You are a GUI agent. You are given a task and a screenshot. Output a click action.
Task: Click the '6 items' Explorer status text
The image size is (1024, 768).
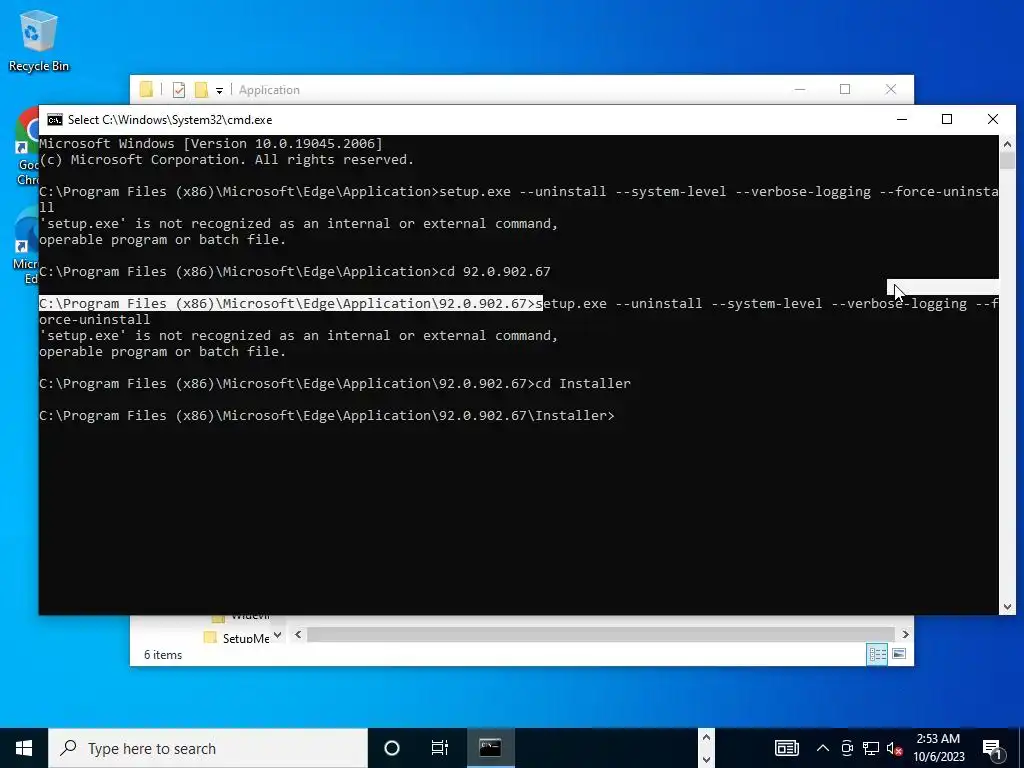pos(163,654)
